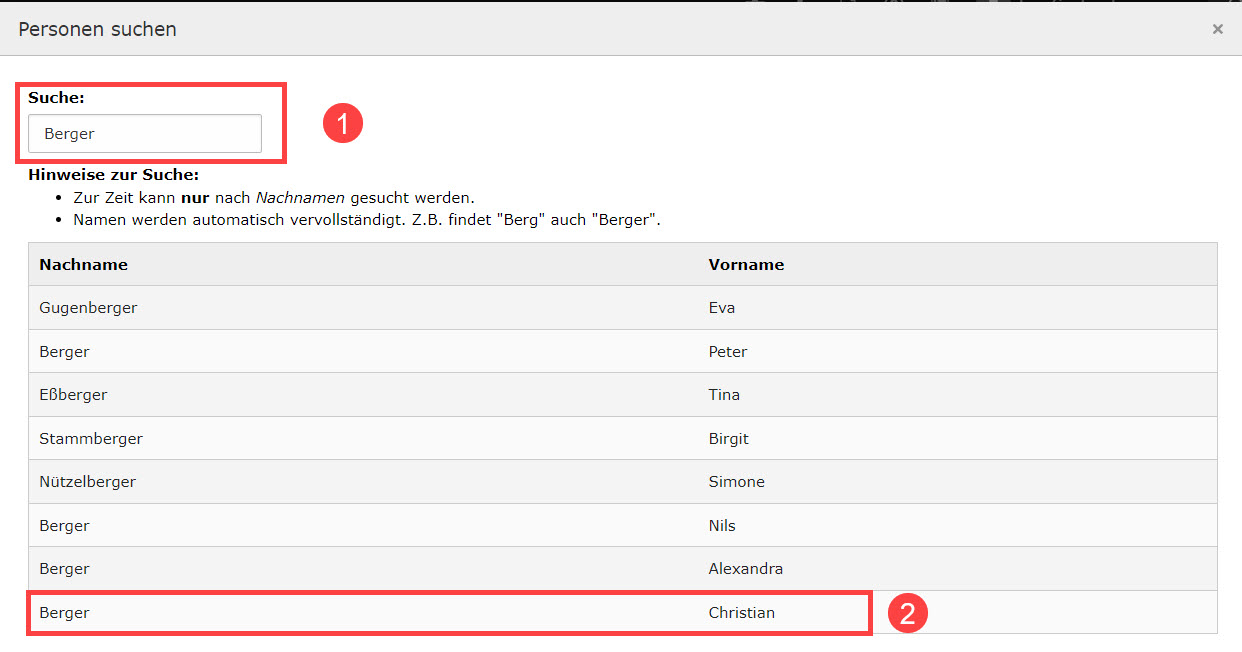The image size is (1242, 652).
Task: Click the Personen suchen dialog title
Action: [x=97, y=29]
